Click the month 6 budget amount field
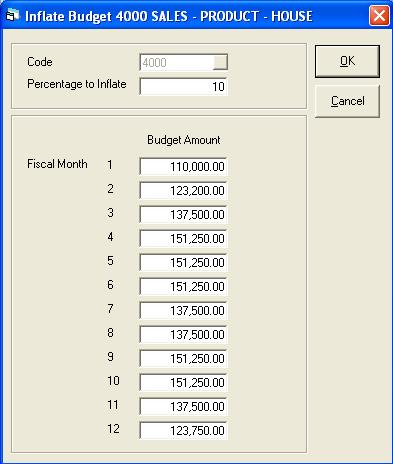 tap(183, 286)
